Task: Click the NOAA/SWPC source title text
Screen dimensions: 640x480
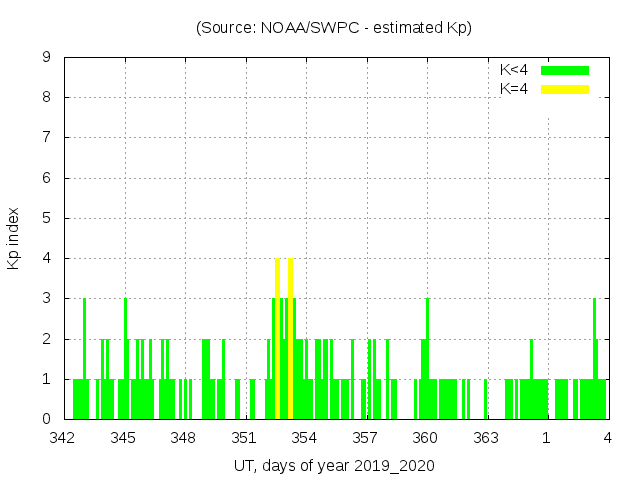Action: click(333, 28)
